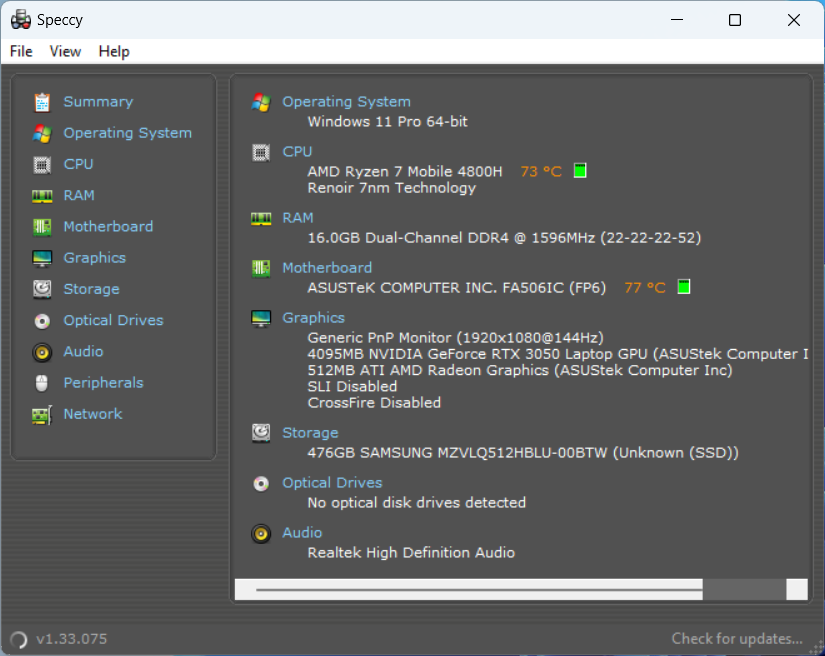This screenshot has height=656, width=825.
Task: Click the Windows flag icon in summary panel
Action: [x=261, y=102]
